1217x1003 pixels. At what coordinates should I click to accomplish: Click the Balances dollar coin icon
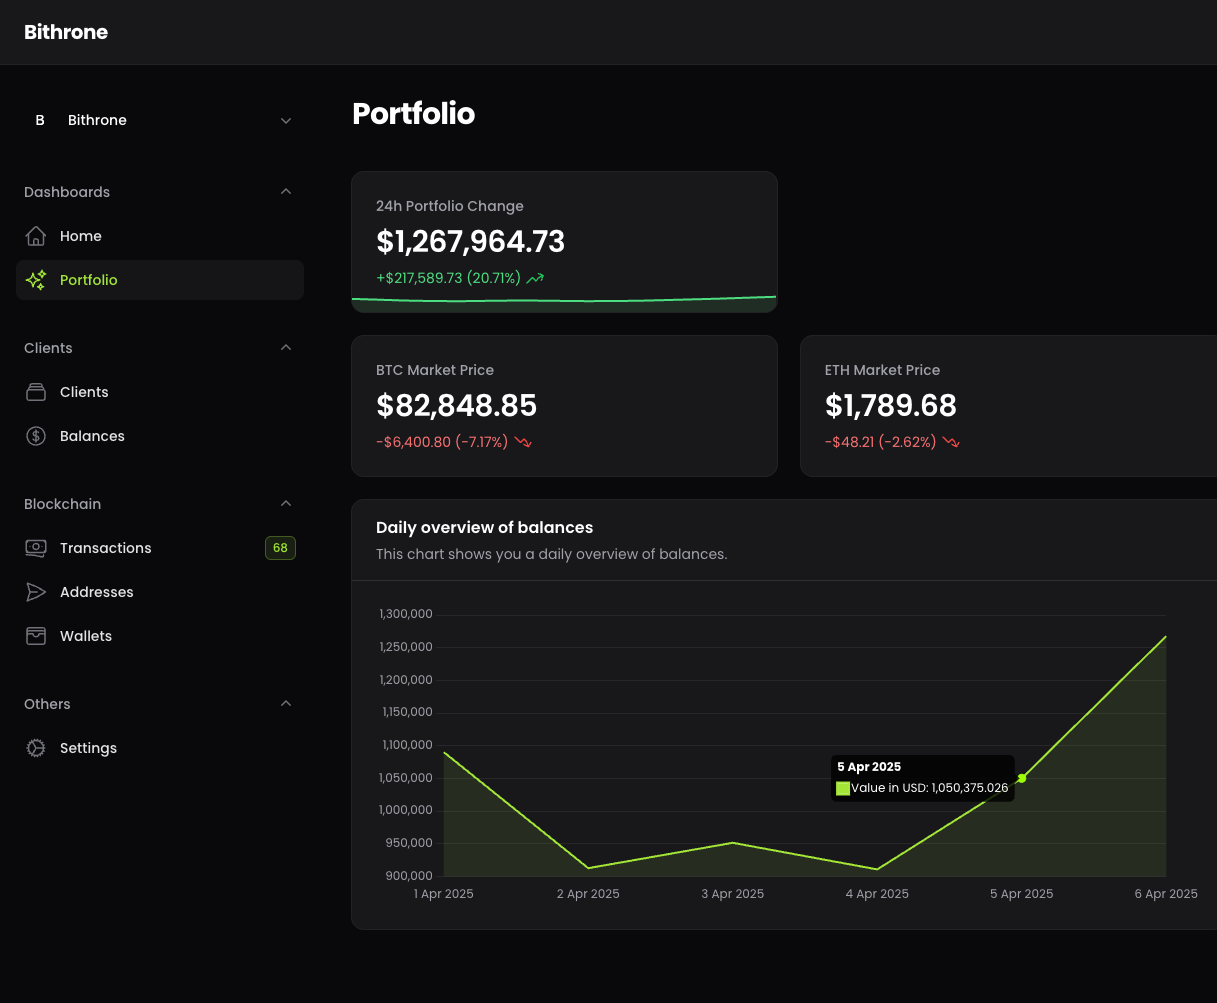(36, 436)
